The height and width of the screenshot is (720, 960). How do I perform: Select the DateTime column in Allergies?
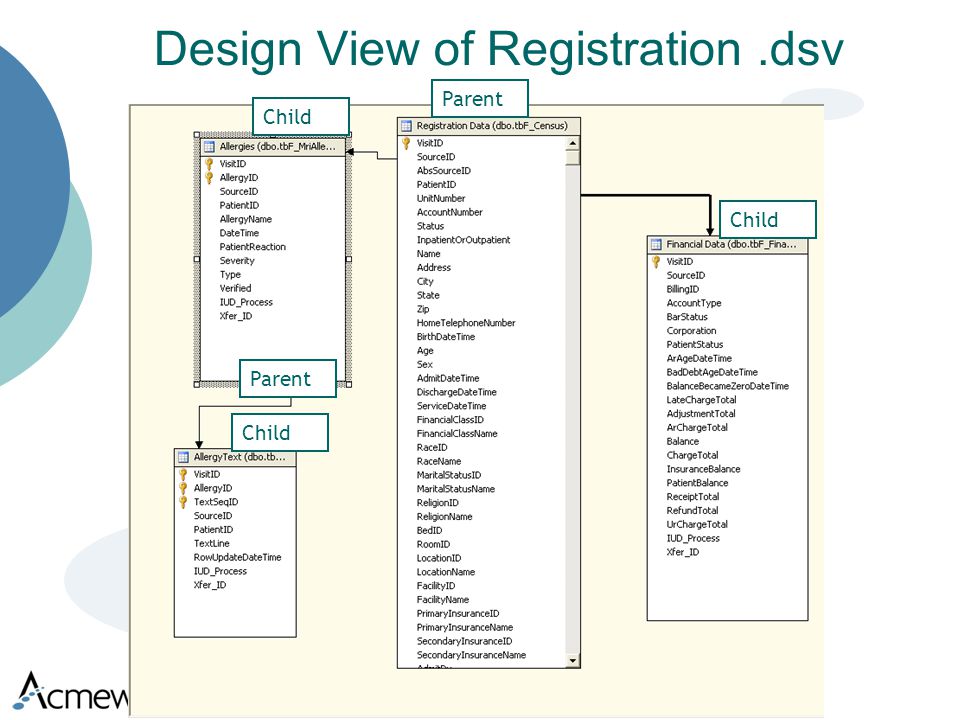[x=239, y=233]
